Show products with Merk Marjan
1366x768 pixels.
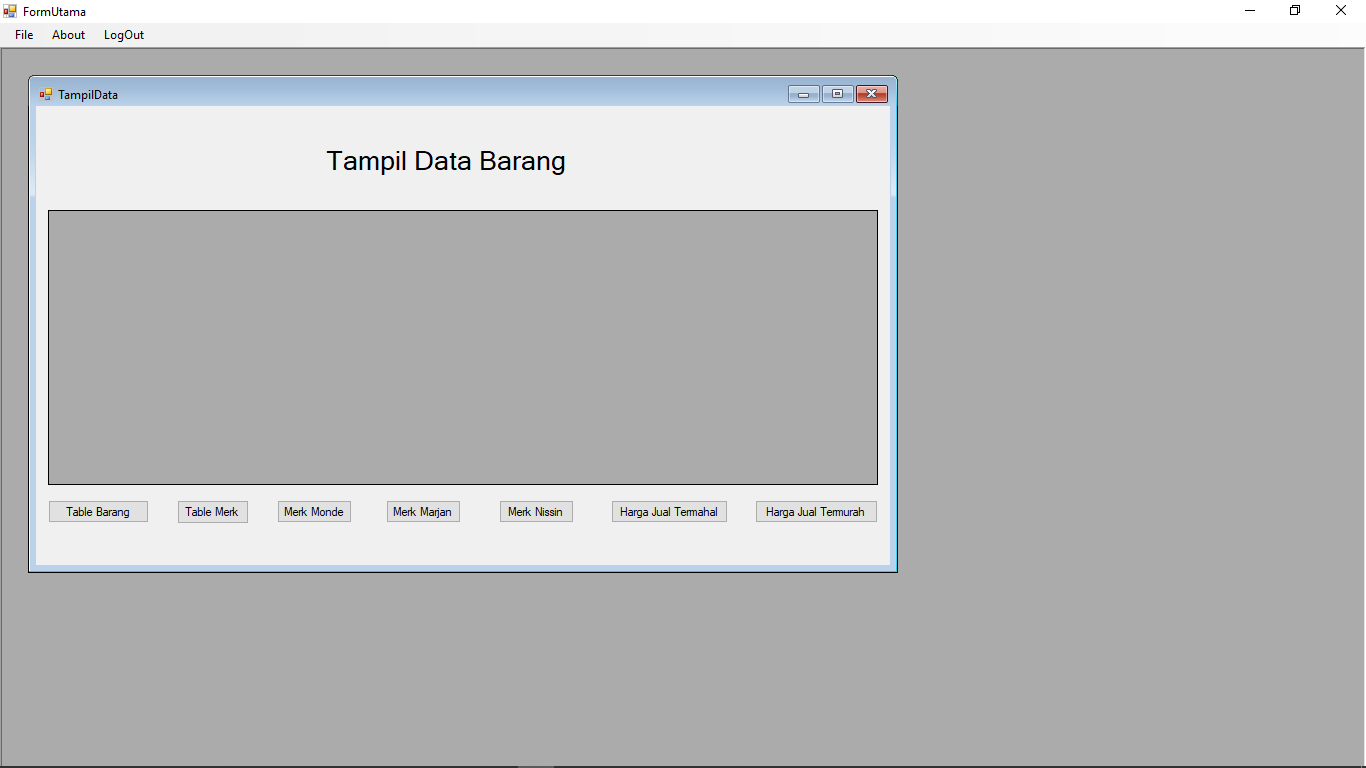tap(423, 511)
